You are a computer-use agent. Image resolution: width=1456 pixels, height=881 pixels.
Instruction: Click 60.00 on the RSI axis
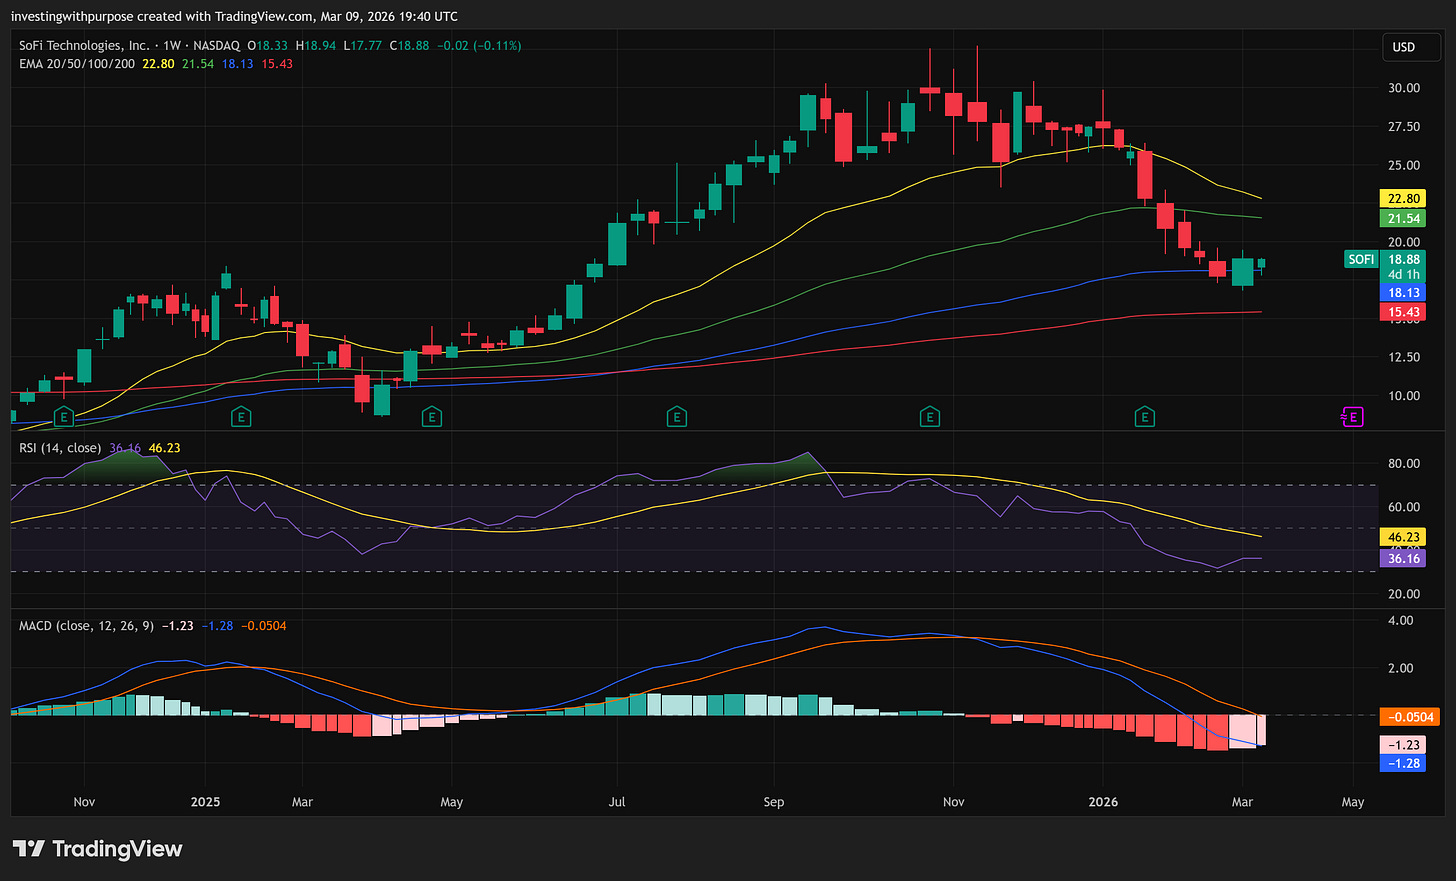(x=1404, y=507)
